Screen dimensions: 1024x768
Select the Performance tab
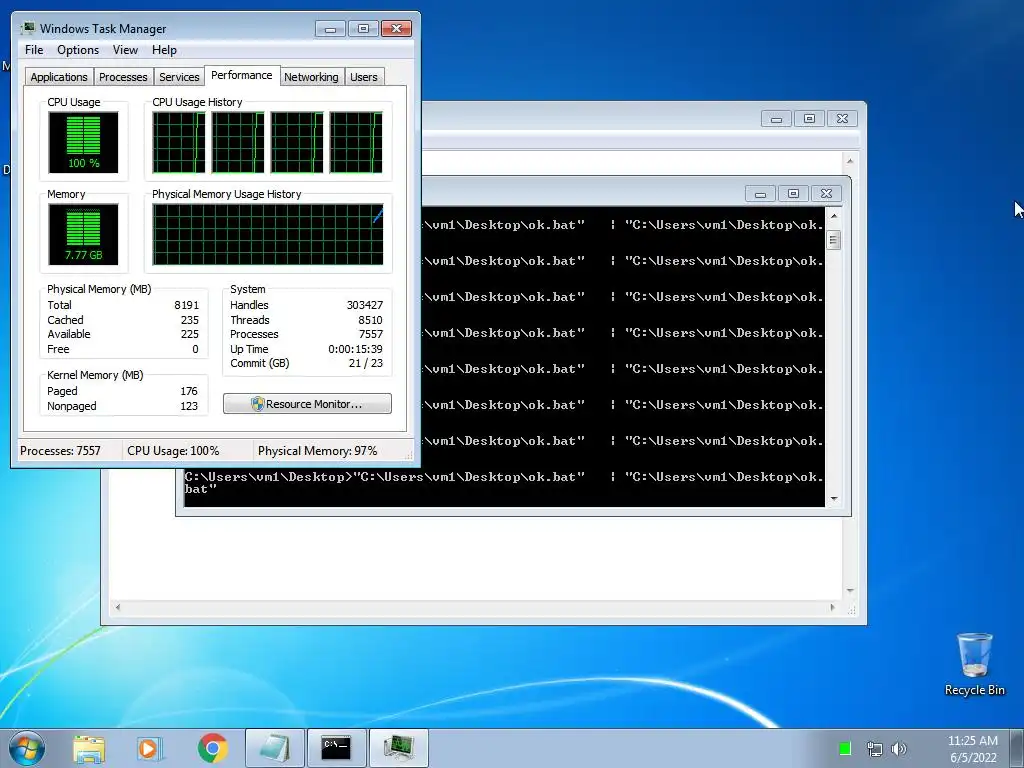click(242, 75)
